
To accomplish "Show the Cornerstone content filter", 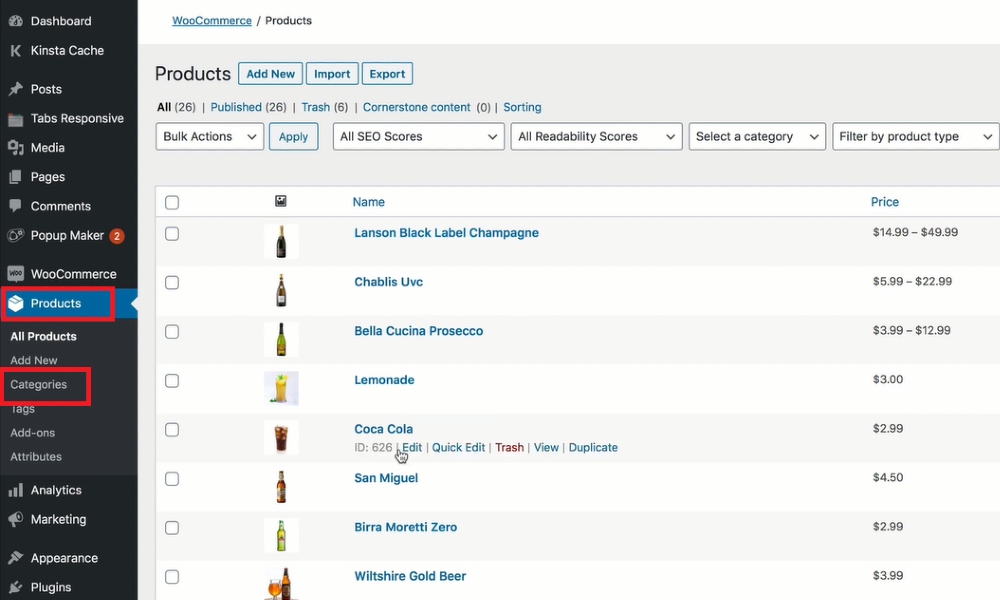I will point(416,107).
